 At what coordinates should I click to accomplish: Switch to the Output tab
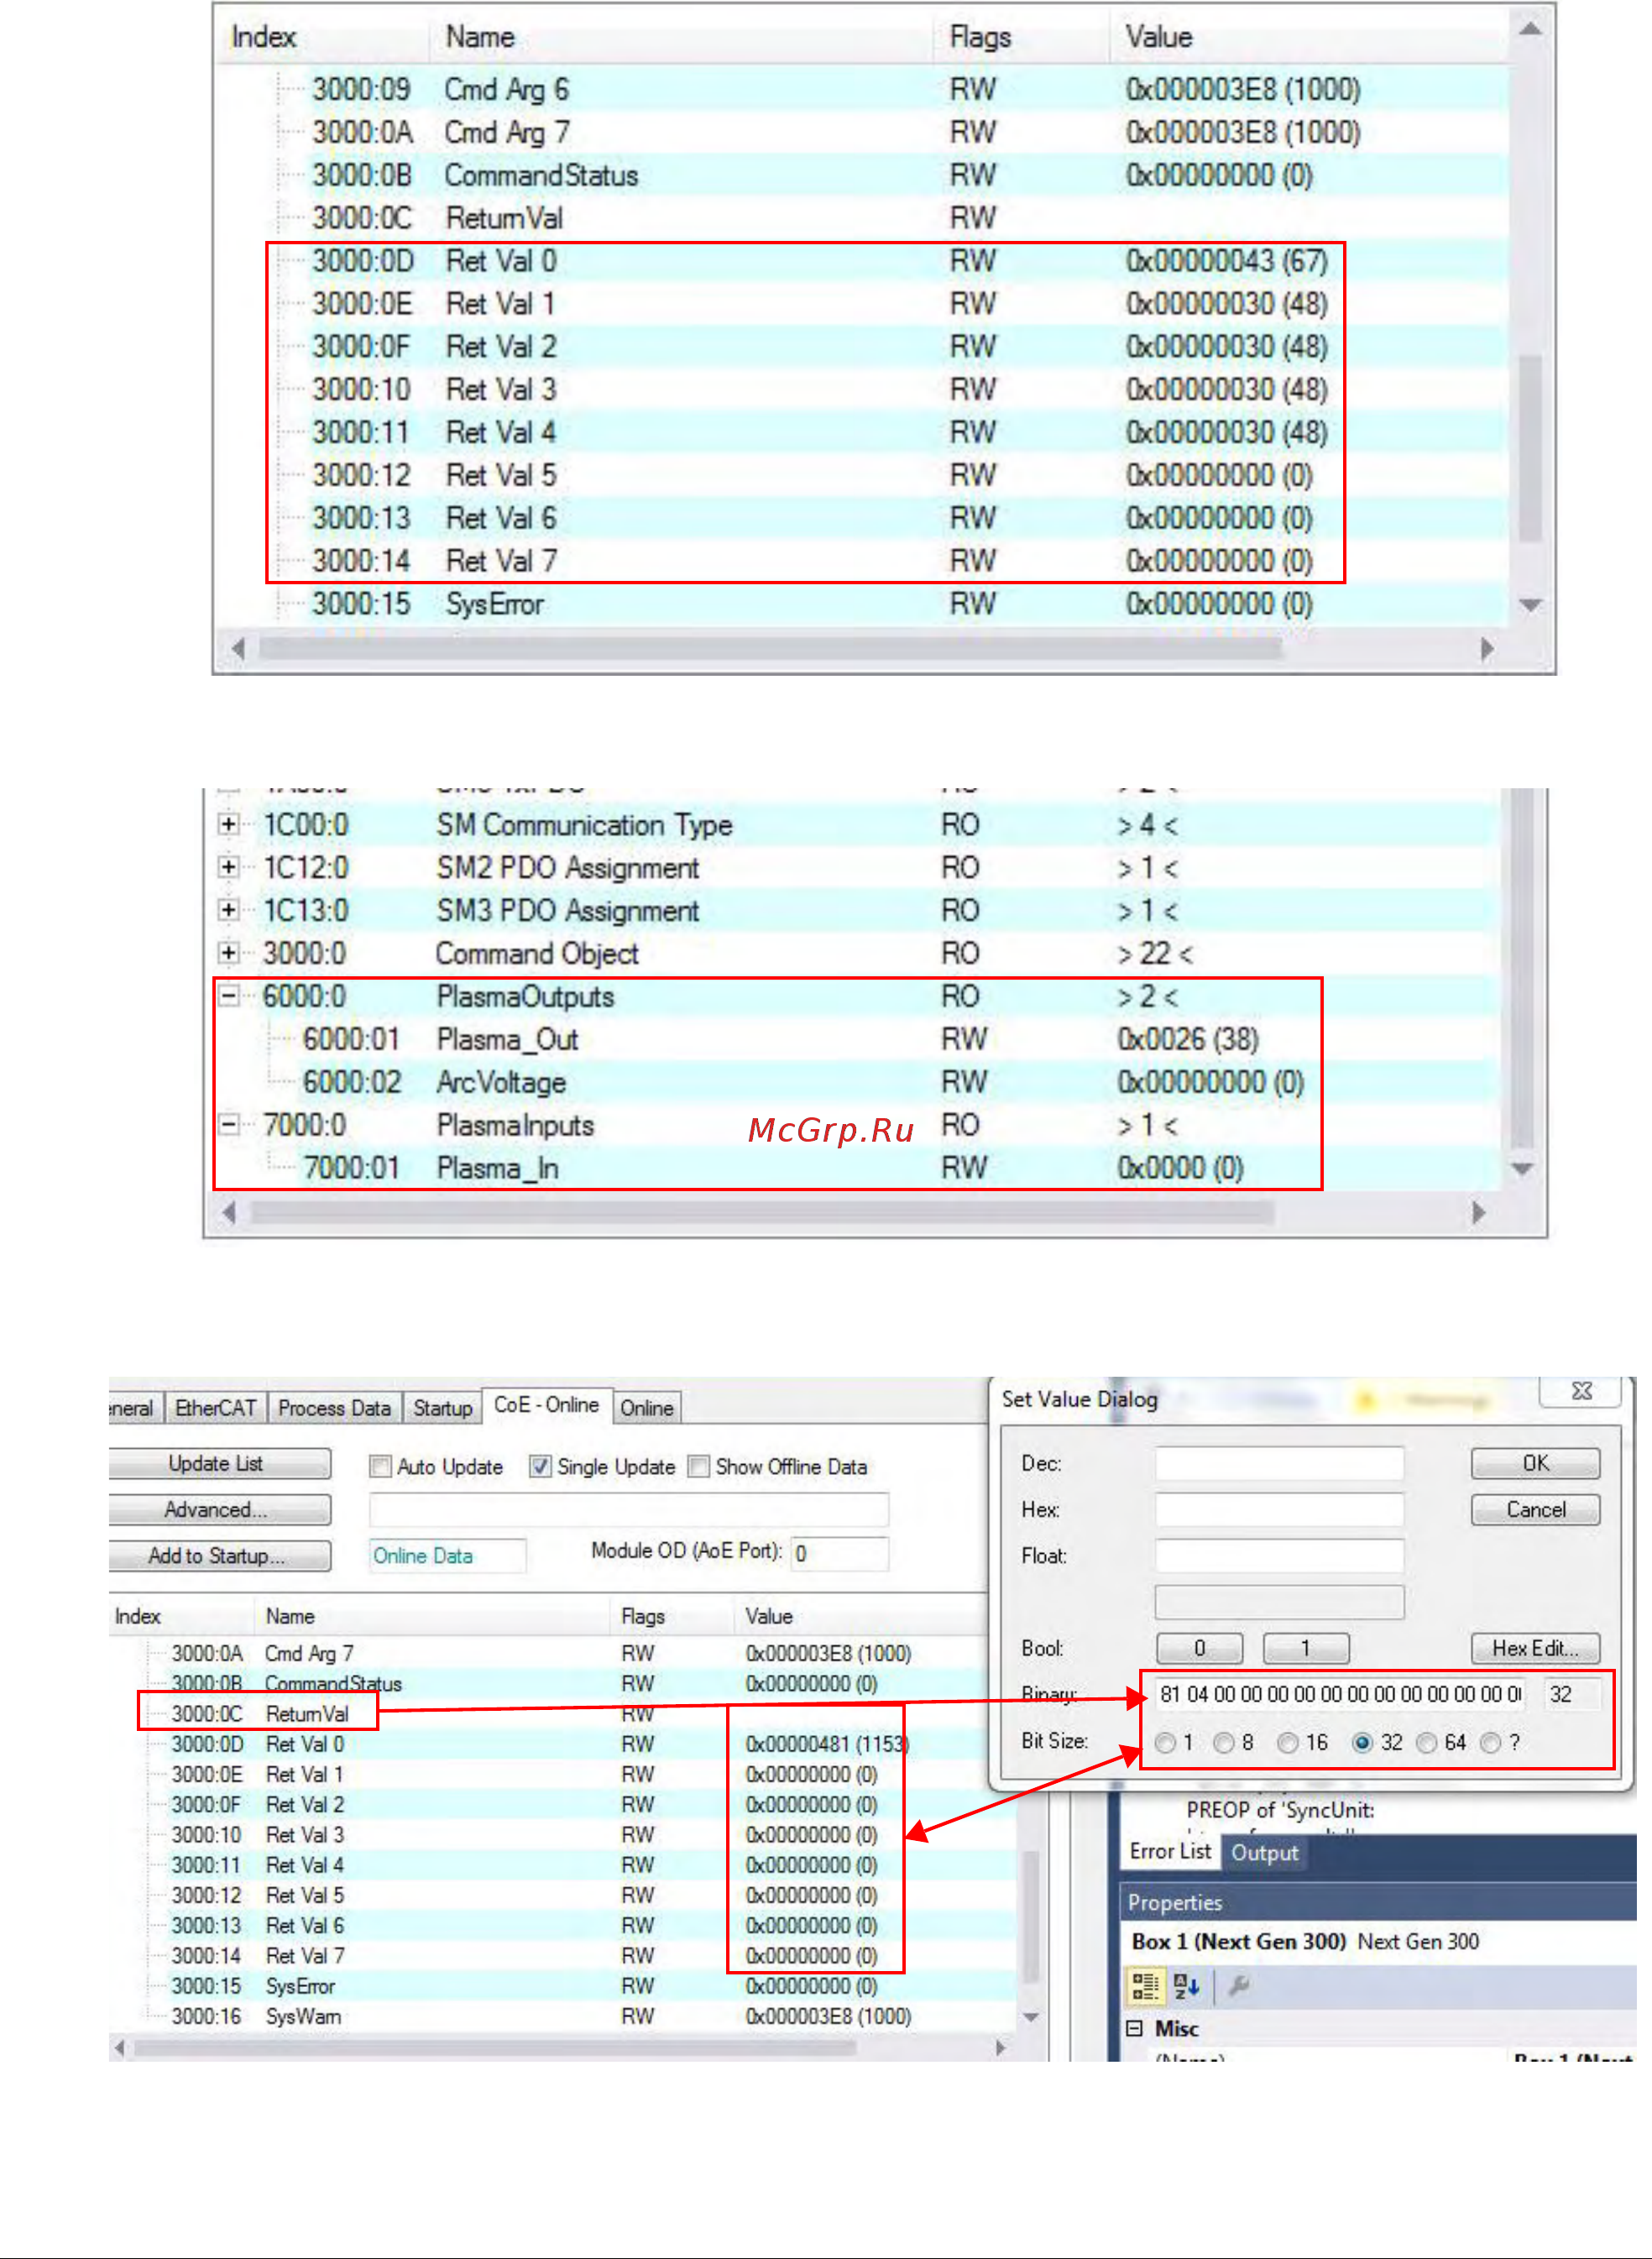[x=1264, y=1853]
